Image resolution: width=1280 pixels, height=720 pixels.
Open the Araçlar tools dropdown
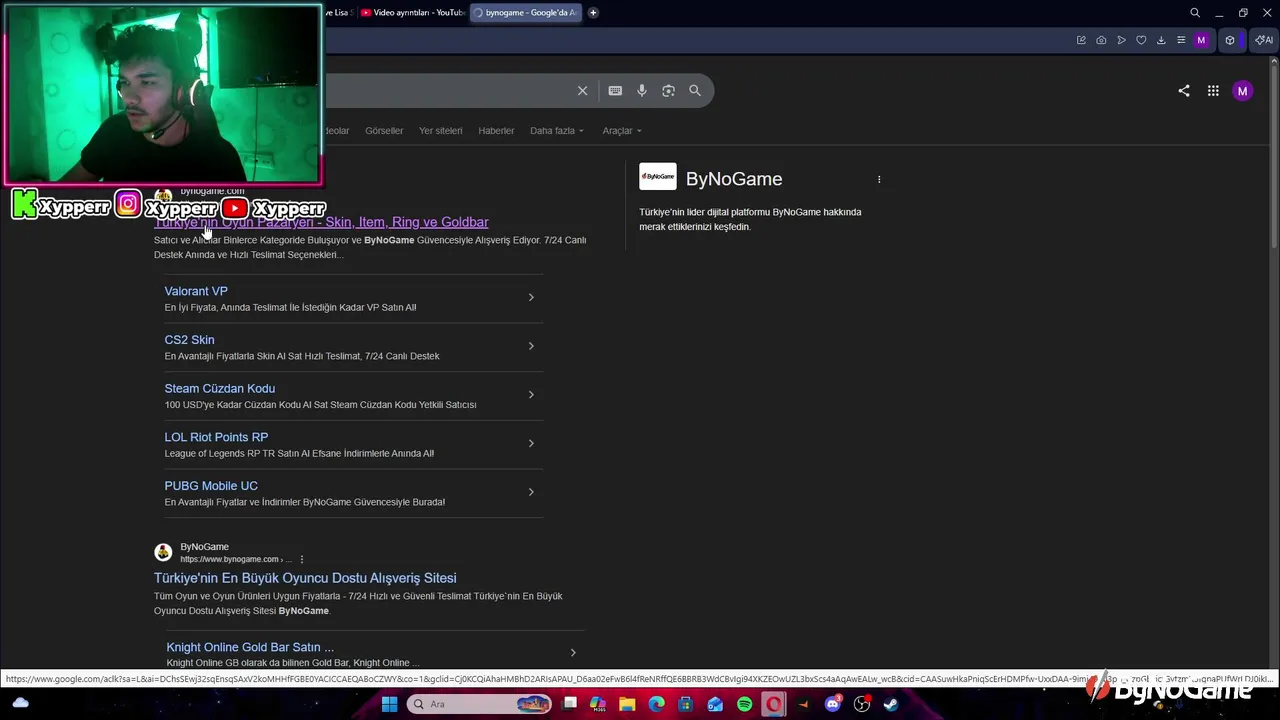(622, 131)
